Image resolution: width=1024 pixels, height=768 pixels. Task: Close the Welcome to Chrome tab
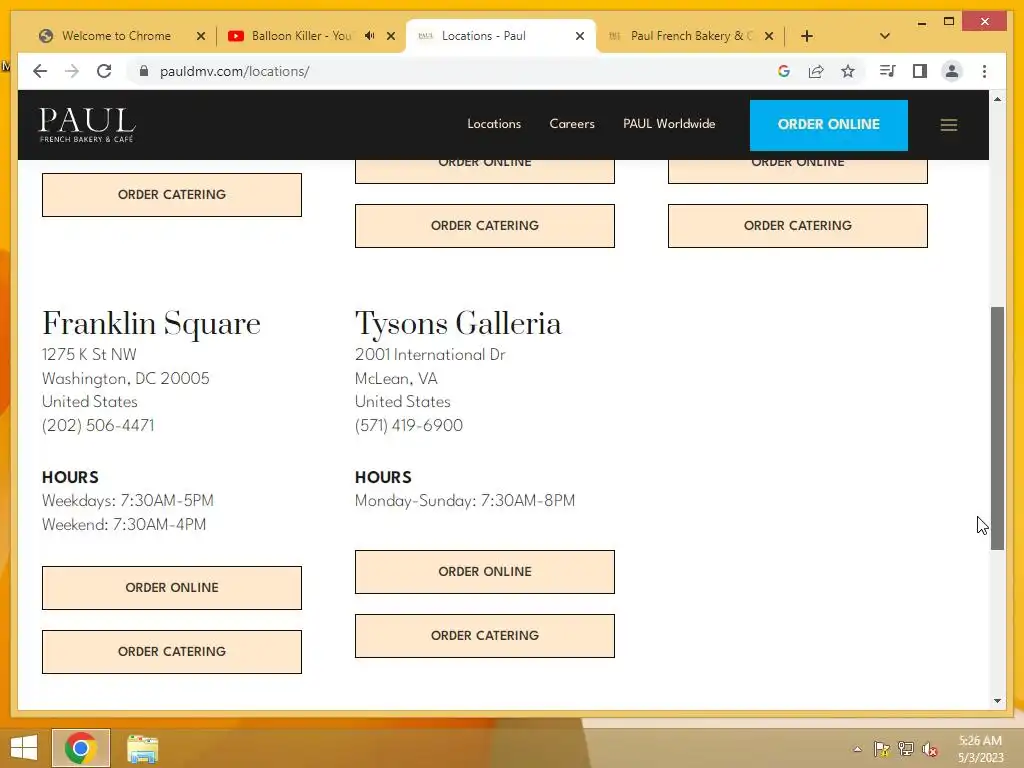coord(201,36)
